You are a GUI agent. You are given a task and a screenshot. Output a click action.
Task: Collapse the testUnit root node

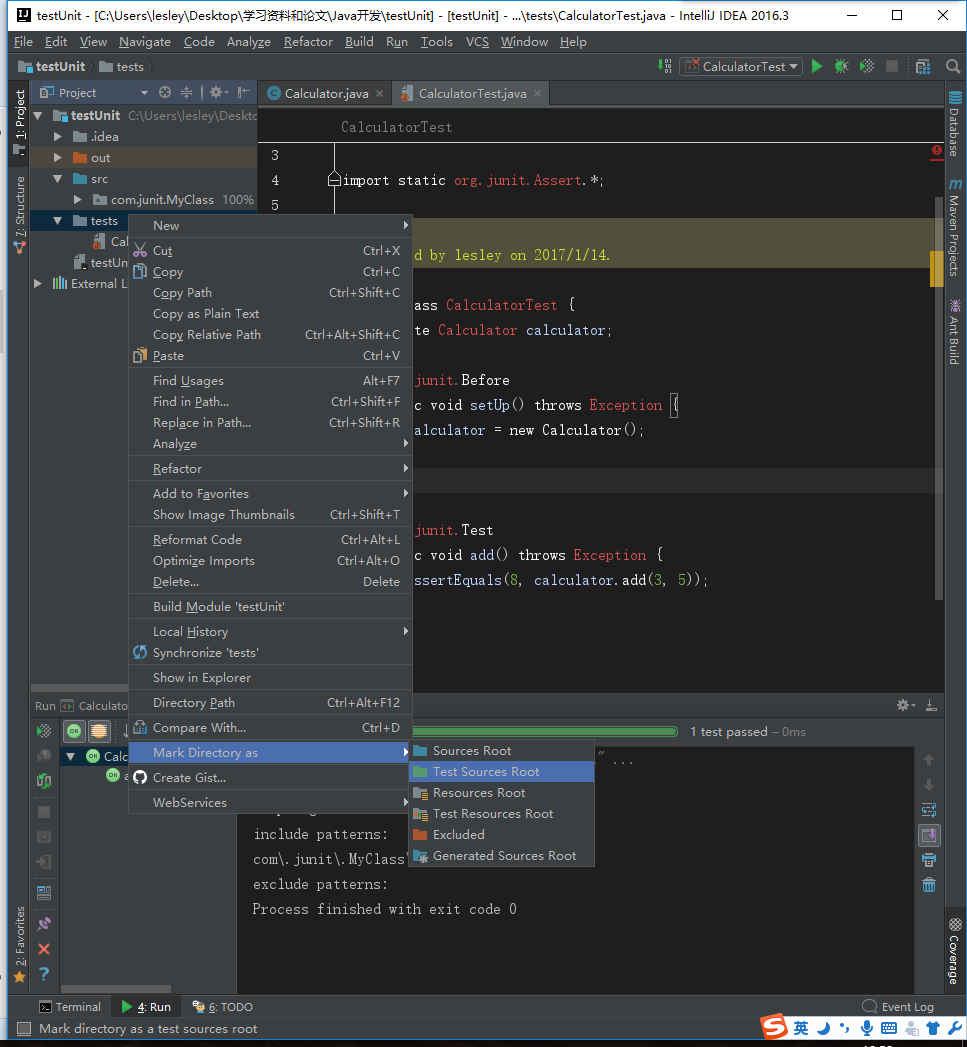coord(38,116)
